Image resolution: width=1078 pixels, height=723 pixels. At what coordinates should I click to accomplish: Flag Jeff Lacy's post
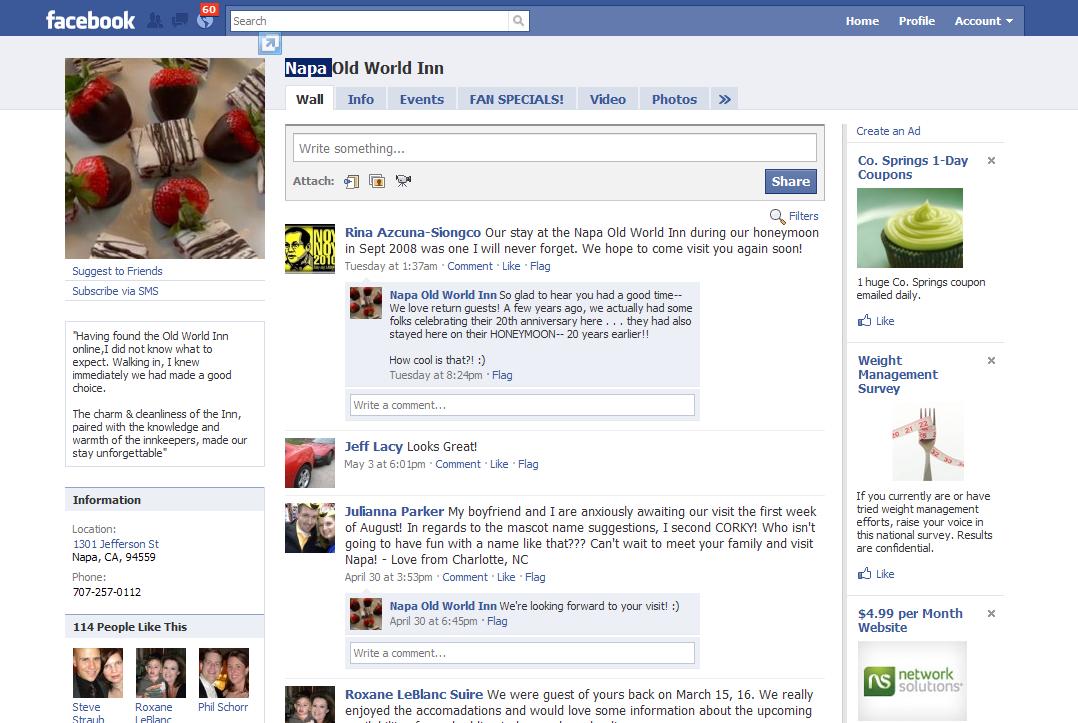pos(528,465)
